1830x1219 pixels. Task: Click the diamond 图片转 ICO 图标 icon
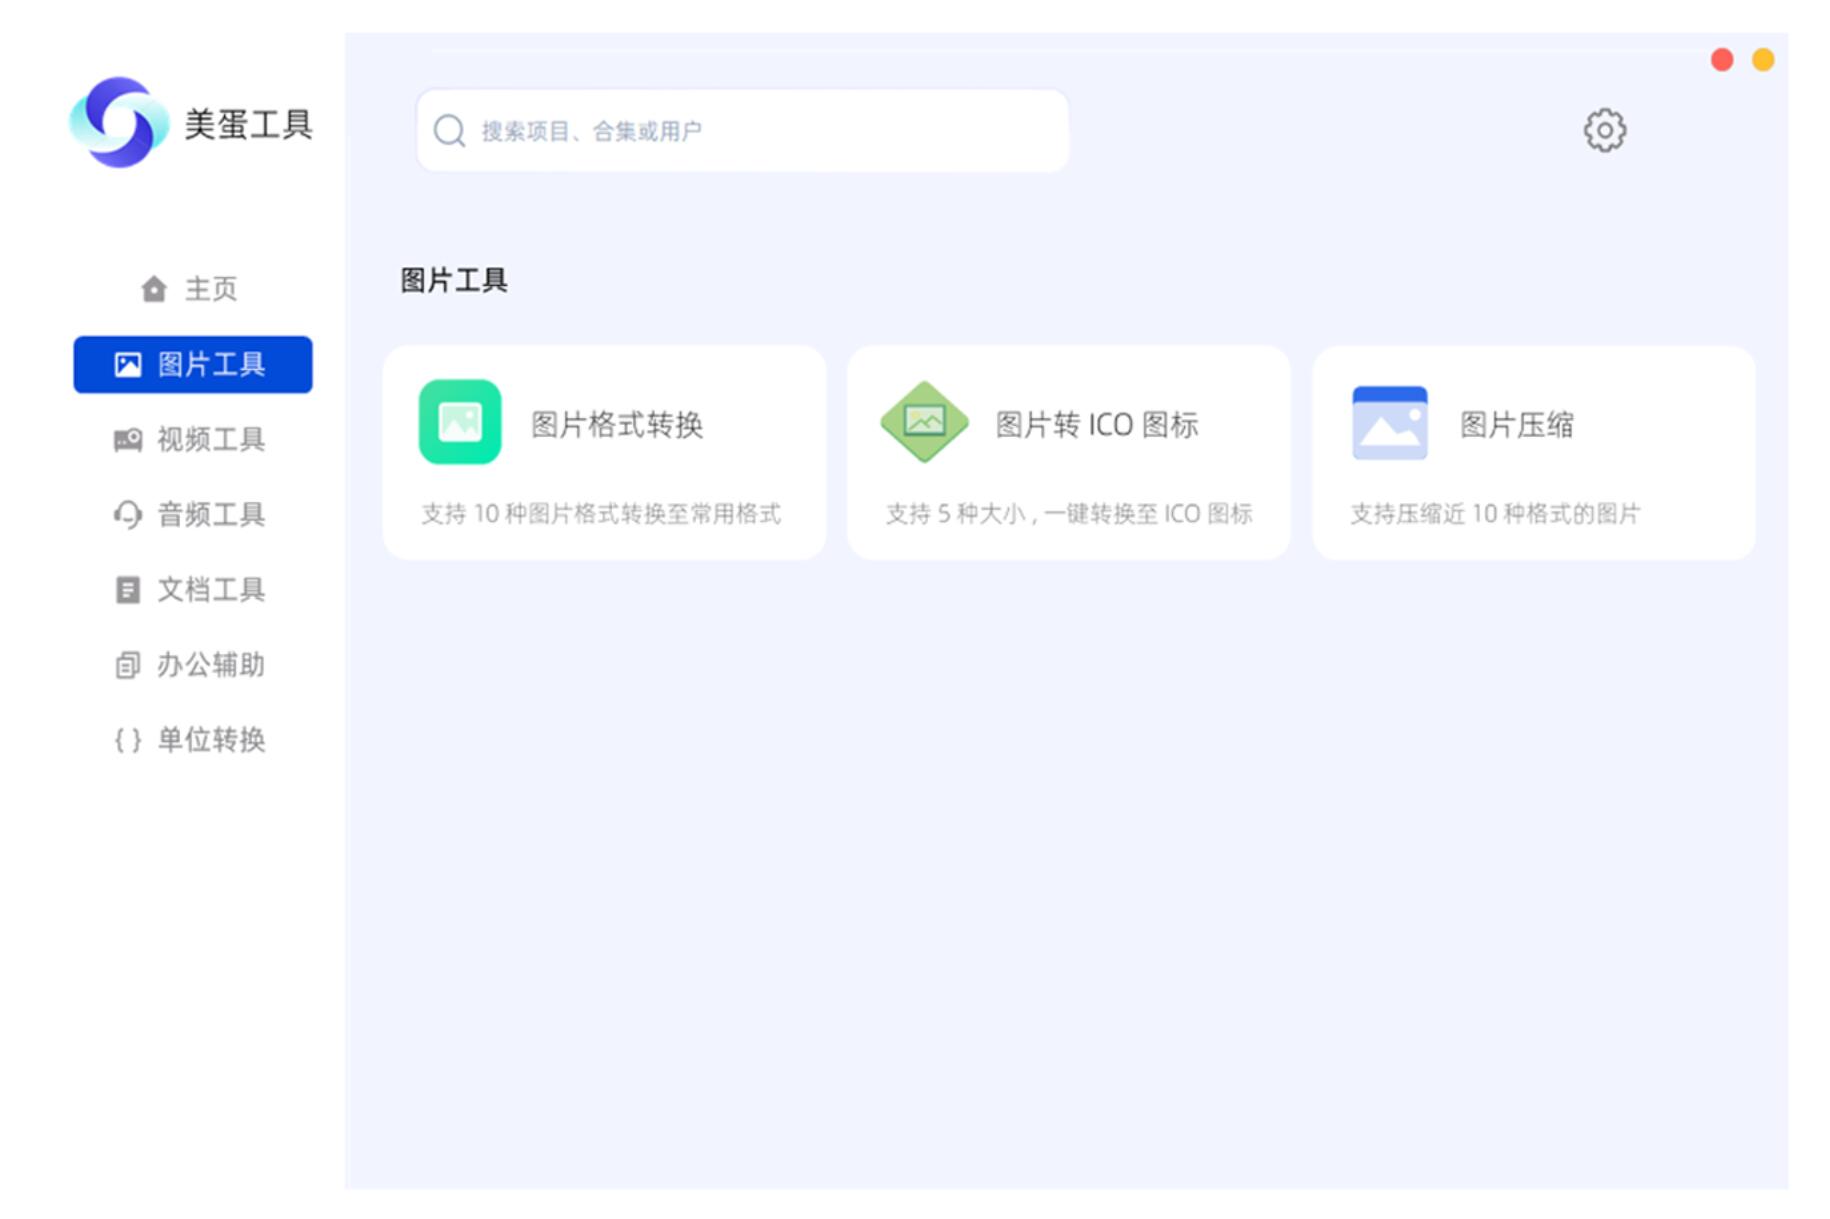coord(924,422)
